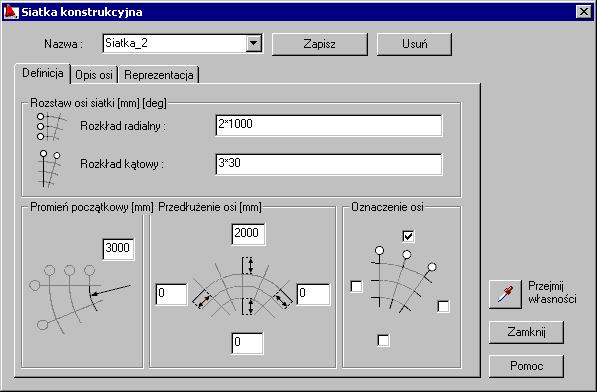Click the Siatka_2 name combo box field

[x=182, y=43]
